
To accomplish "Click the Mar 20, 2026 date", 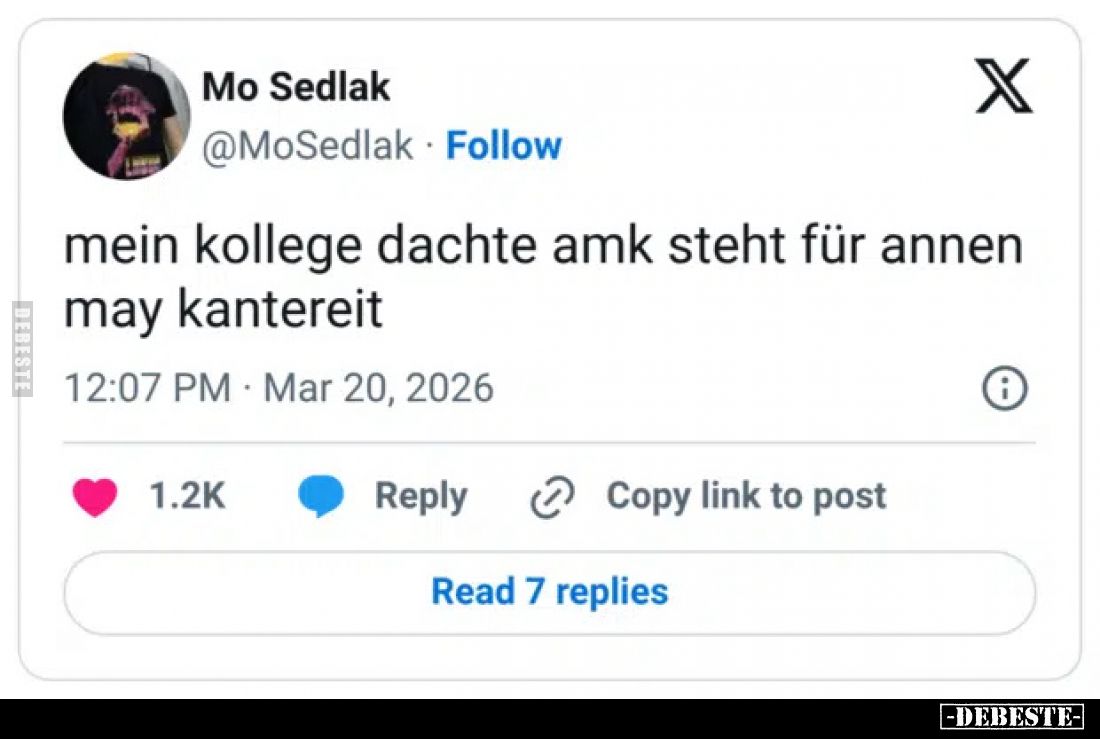I will point(378,388).
